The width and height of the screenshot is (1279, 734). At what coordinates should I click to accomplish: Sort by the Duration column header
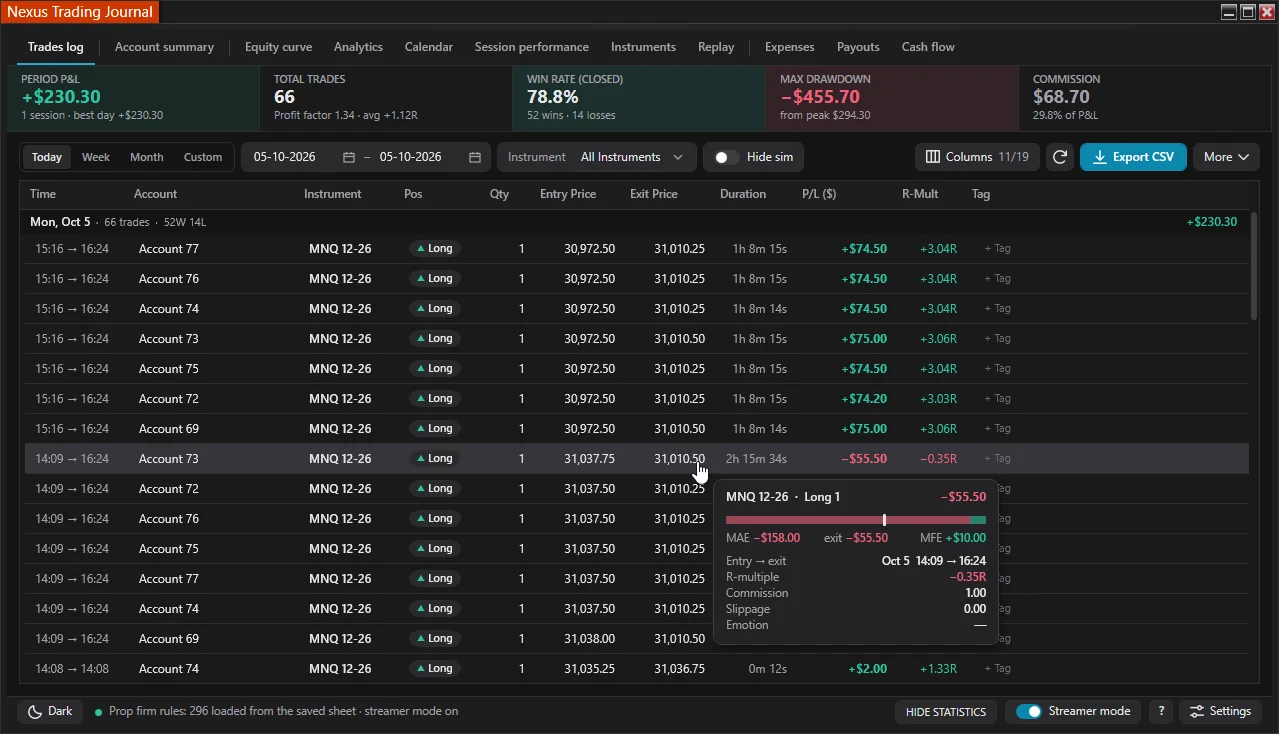pyautogui.click(x=743, y=194)
